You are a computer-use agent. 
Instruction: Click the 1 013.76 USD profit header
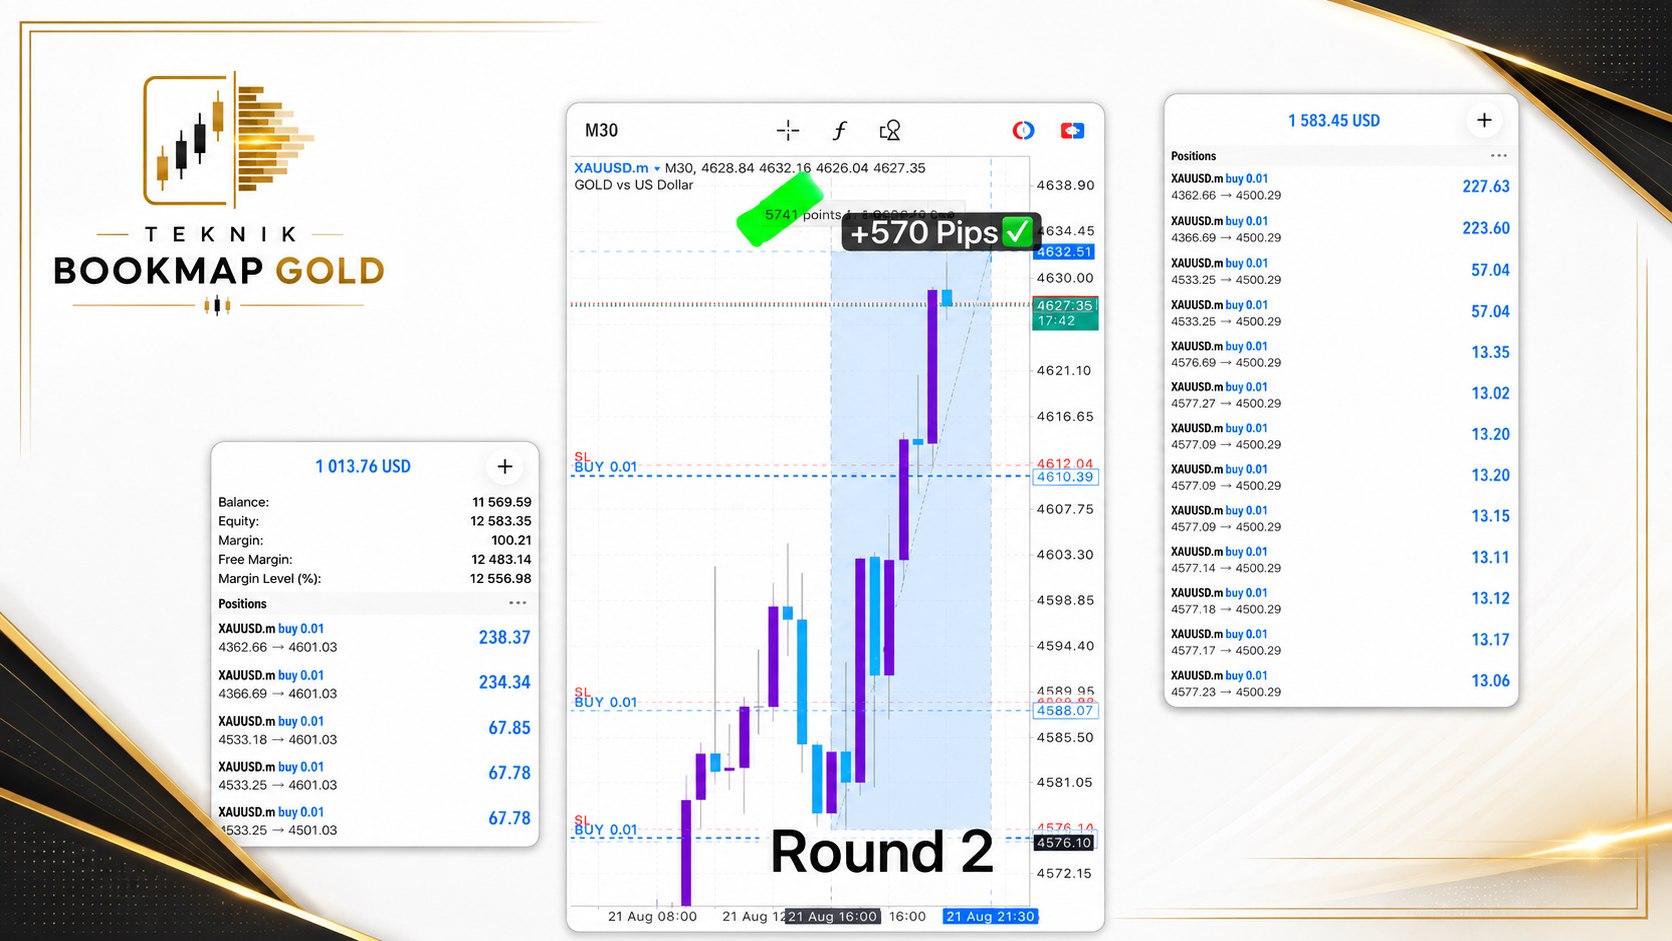(x=363, y=466)
